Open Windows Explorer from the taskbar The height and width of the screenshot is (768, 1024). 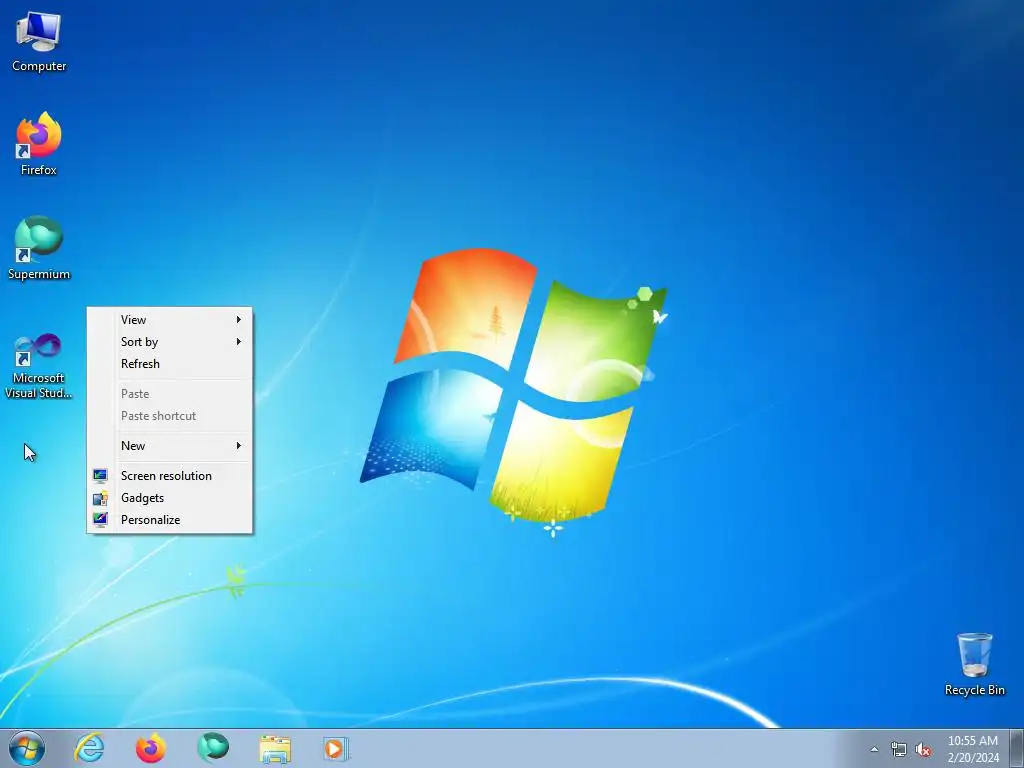275,748
